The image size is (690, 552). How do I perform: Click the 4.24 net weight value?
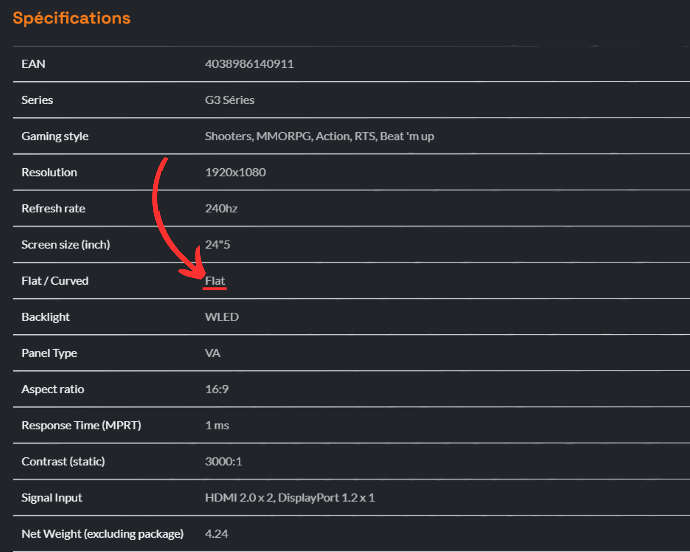216,534
